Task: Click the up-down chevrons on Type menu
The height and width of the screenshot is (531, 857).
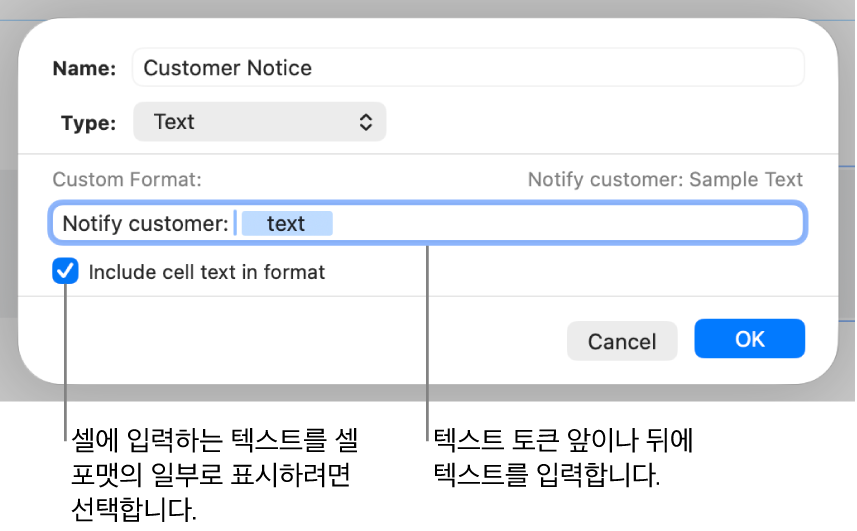Action: click(x=366, y=122)
